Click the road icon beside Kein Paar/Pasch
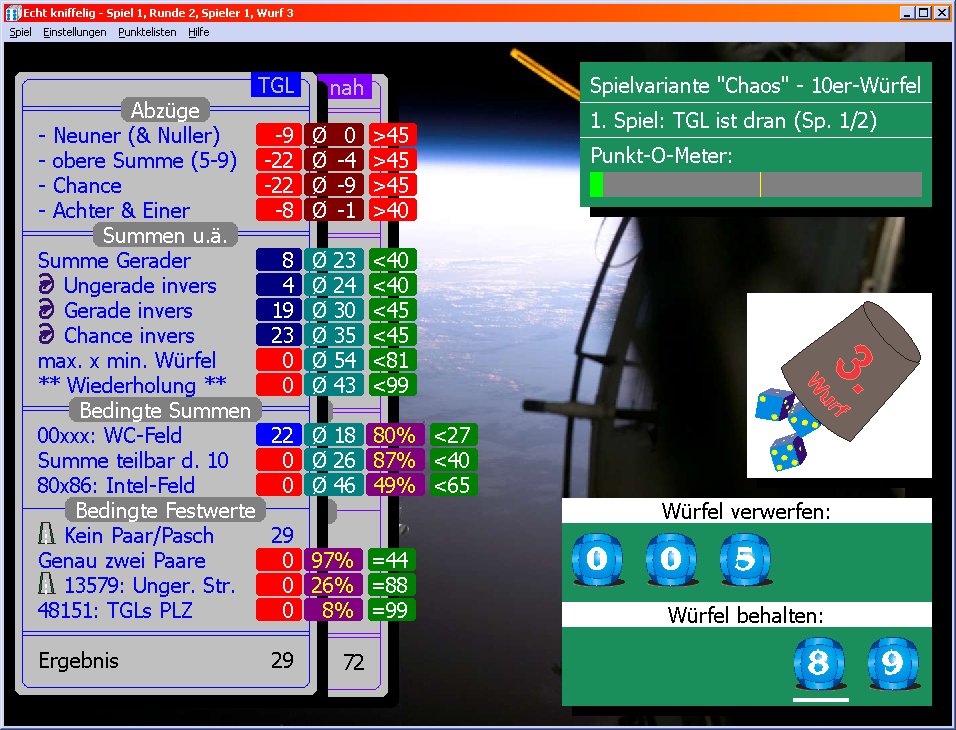Screen dimensions: 956x730 click(x=46, y=535)
